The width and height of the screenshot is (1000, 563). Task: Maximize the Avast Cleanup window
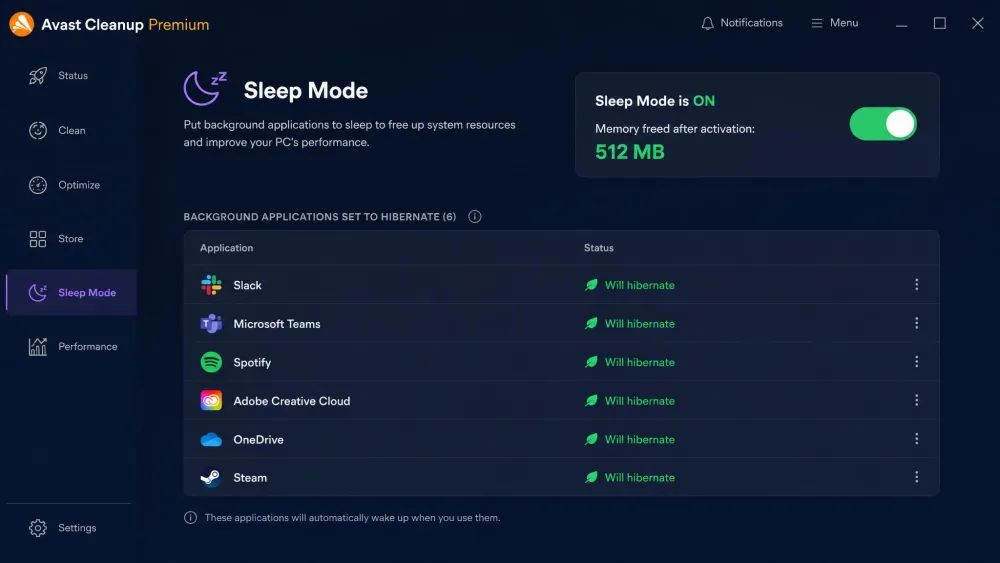tap(939, 23)
